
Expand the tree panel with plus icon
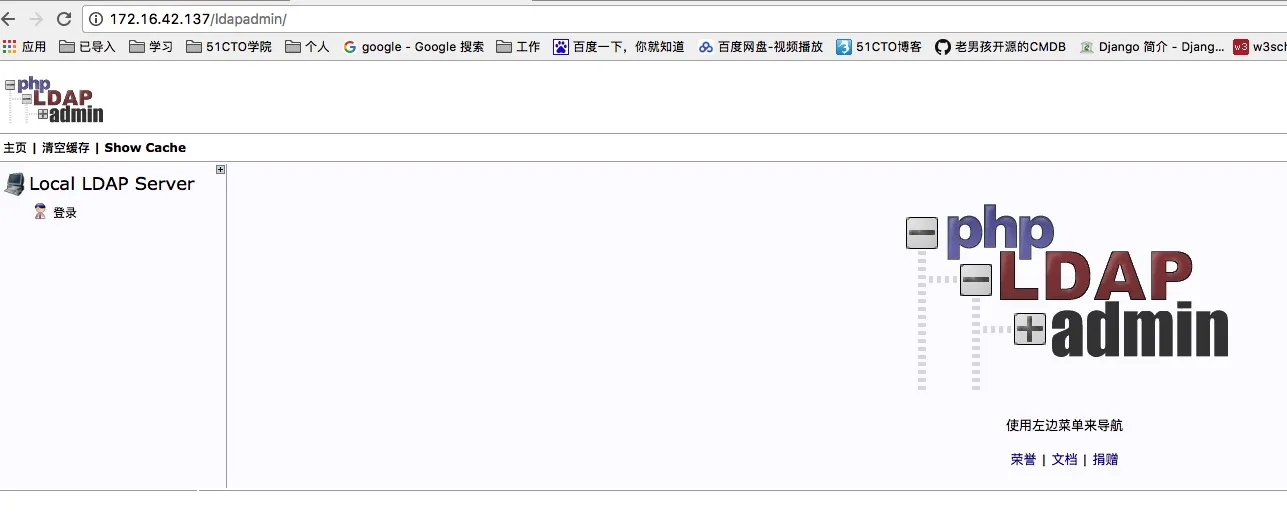coord(221,169)
